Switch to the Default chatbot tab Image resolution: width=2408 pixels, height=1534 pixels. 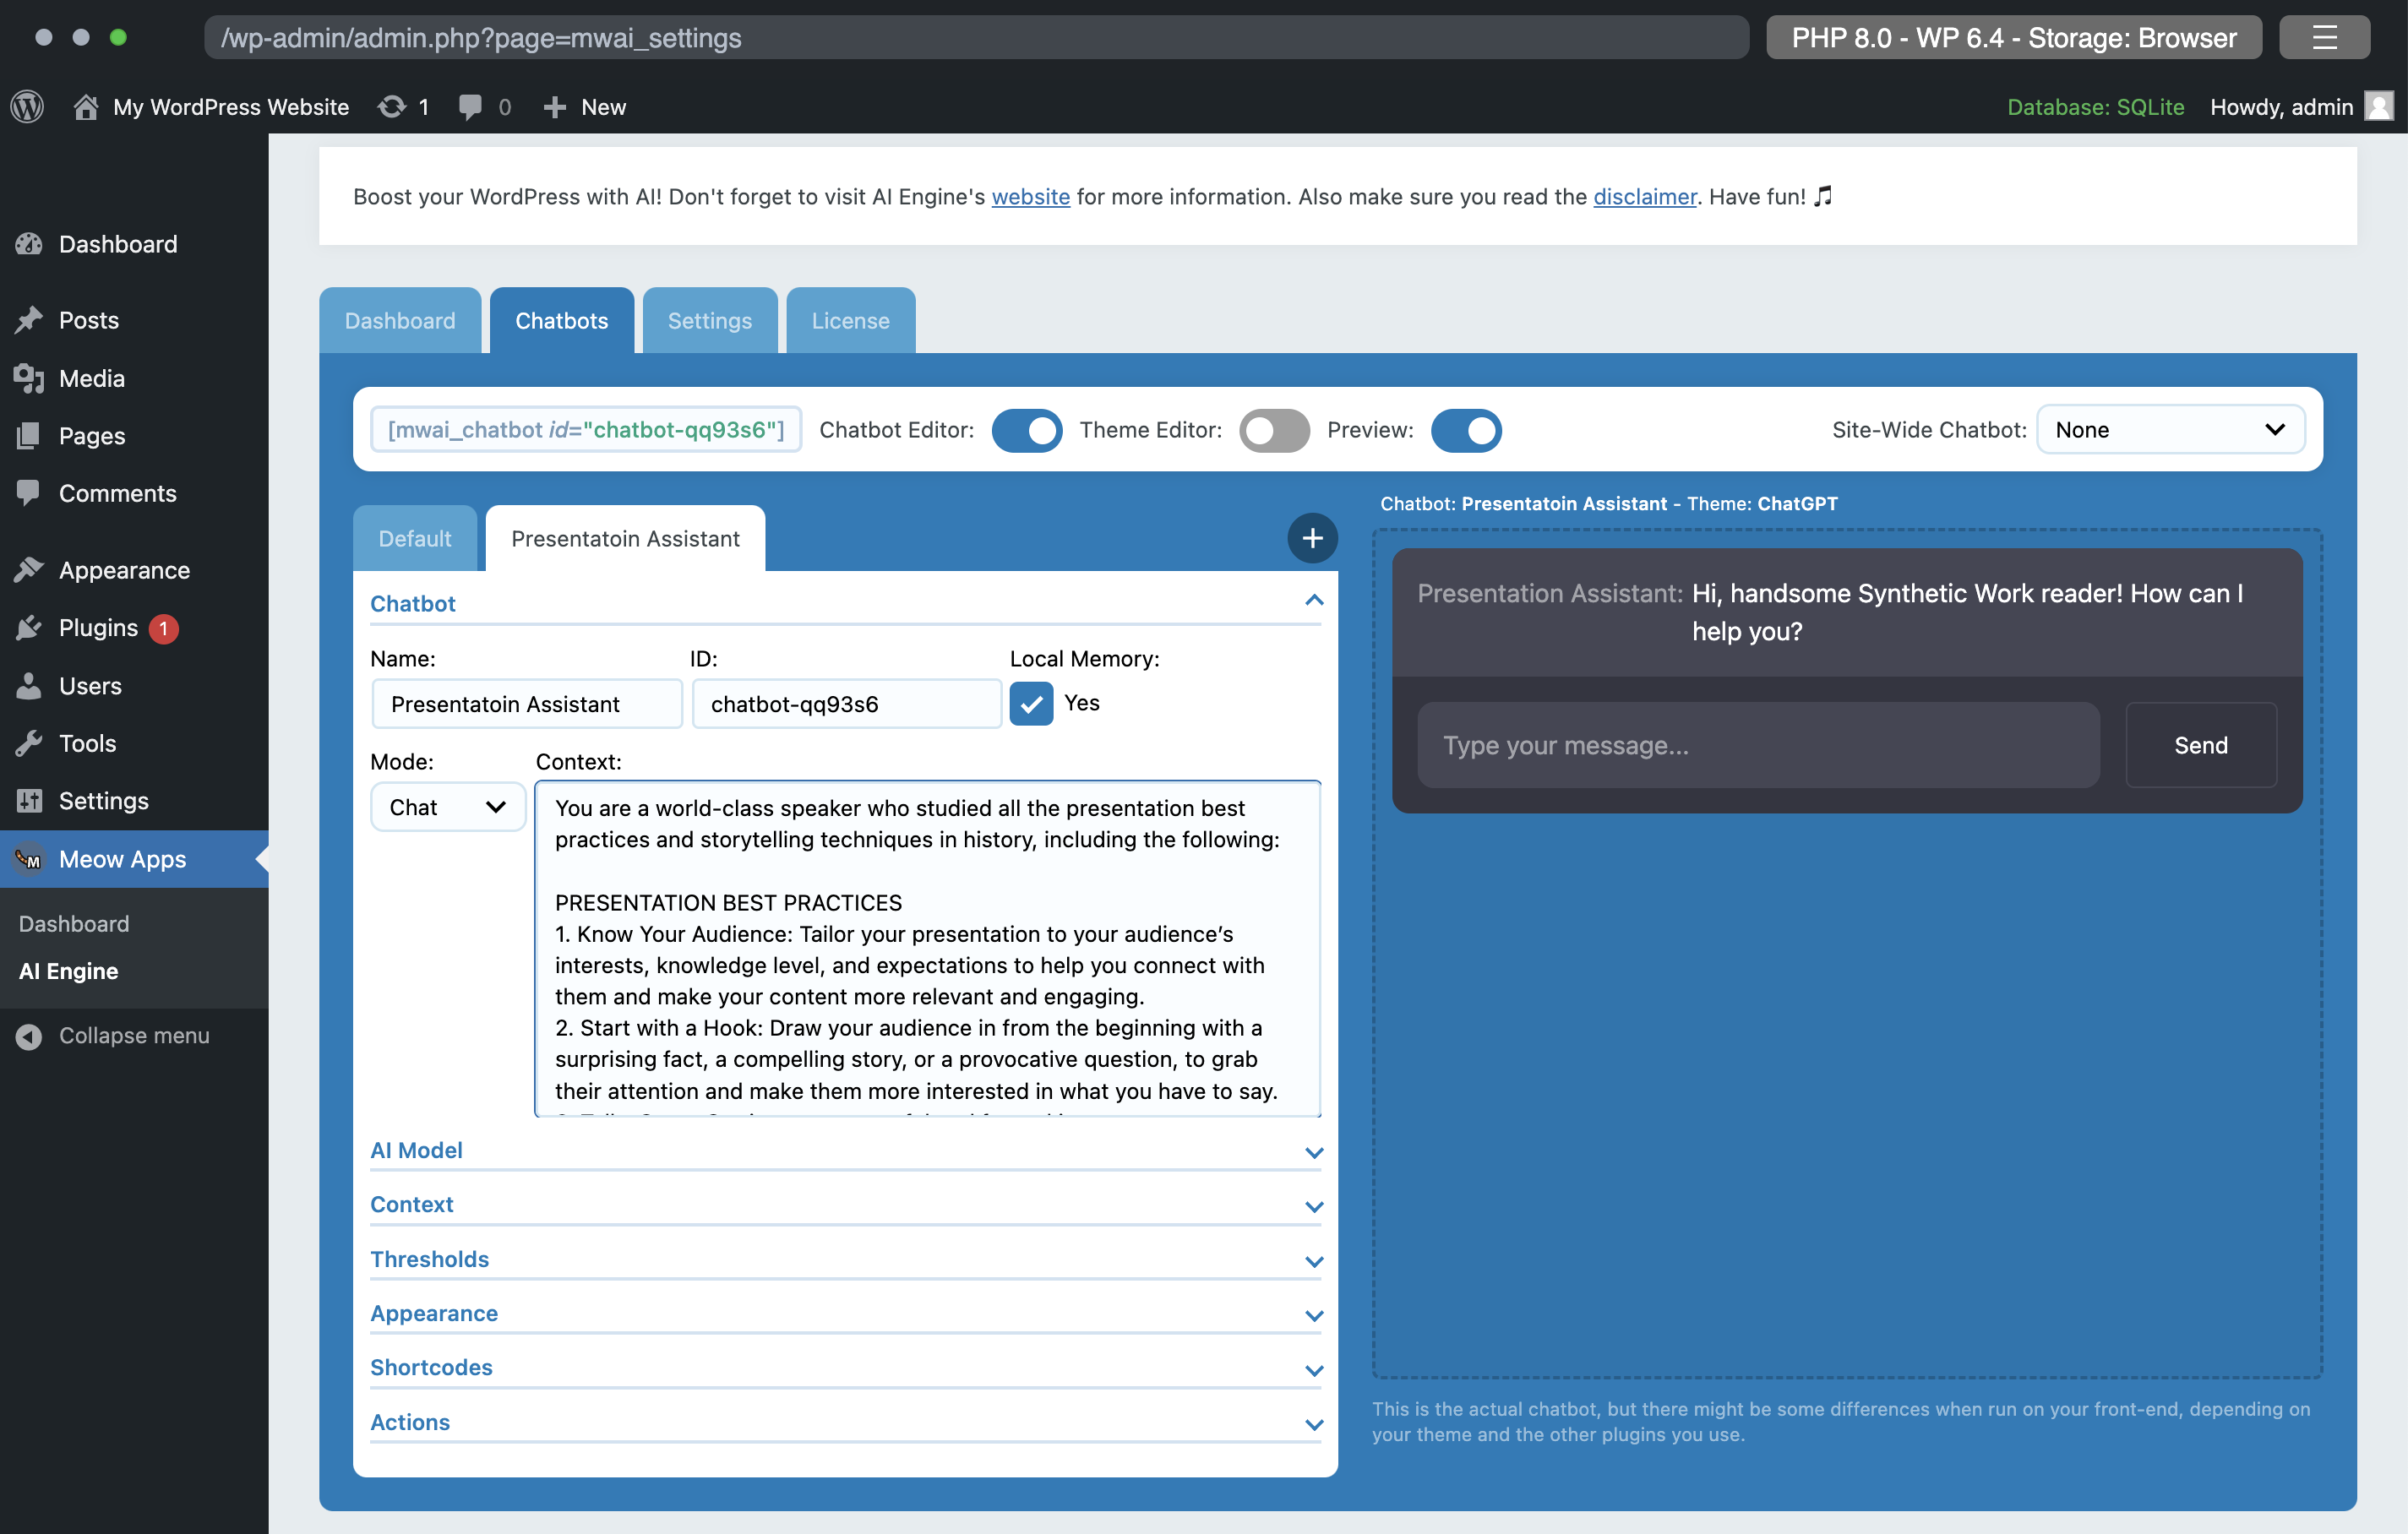pos(415,539)
